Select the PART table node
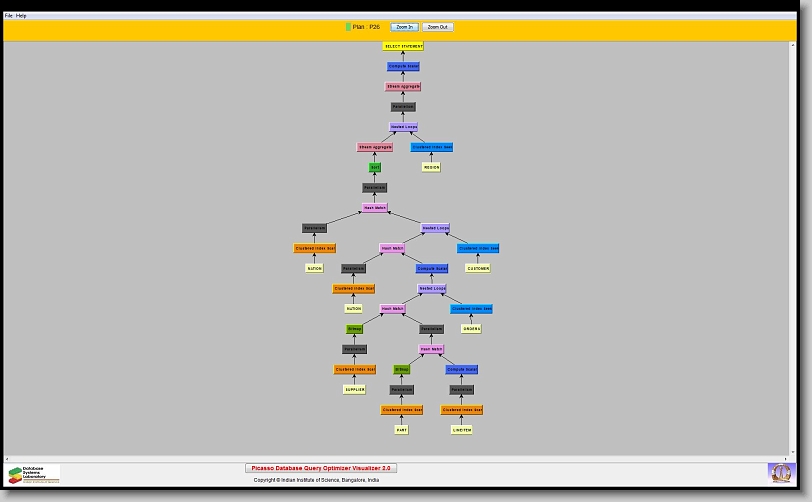 (402, 430)
